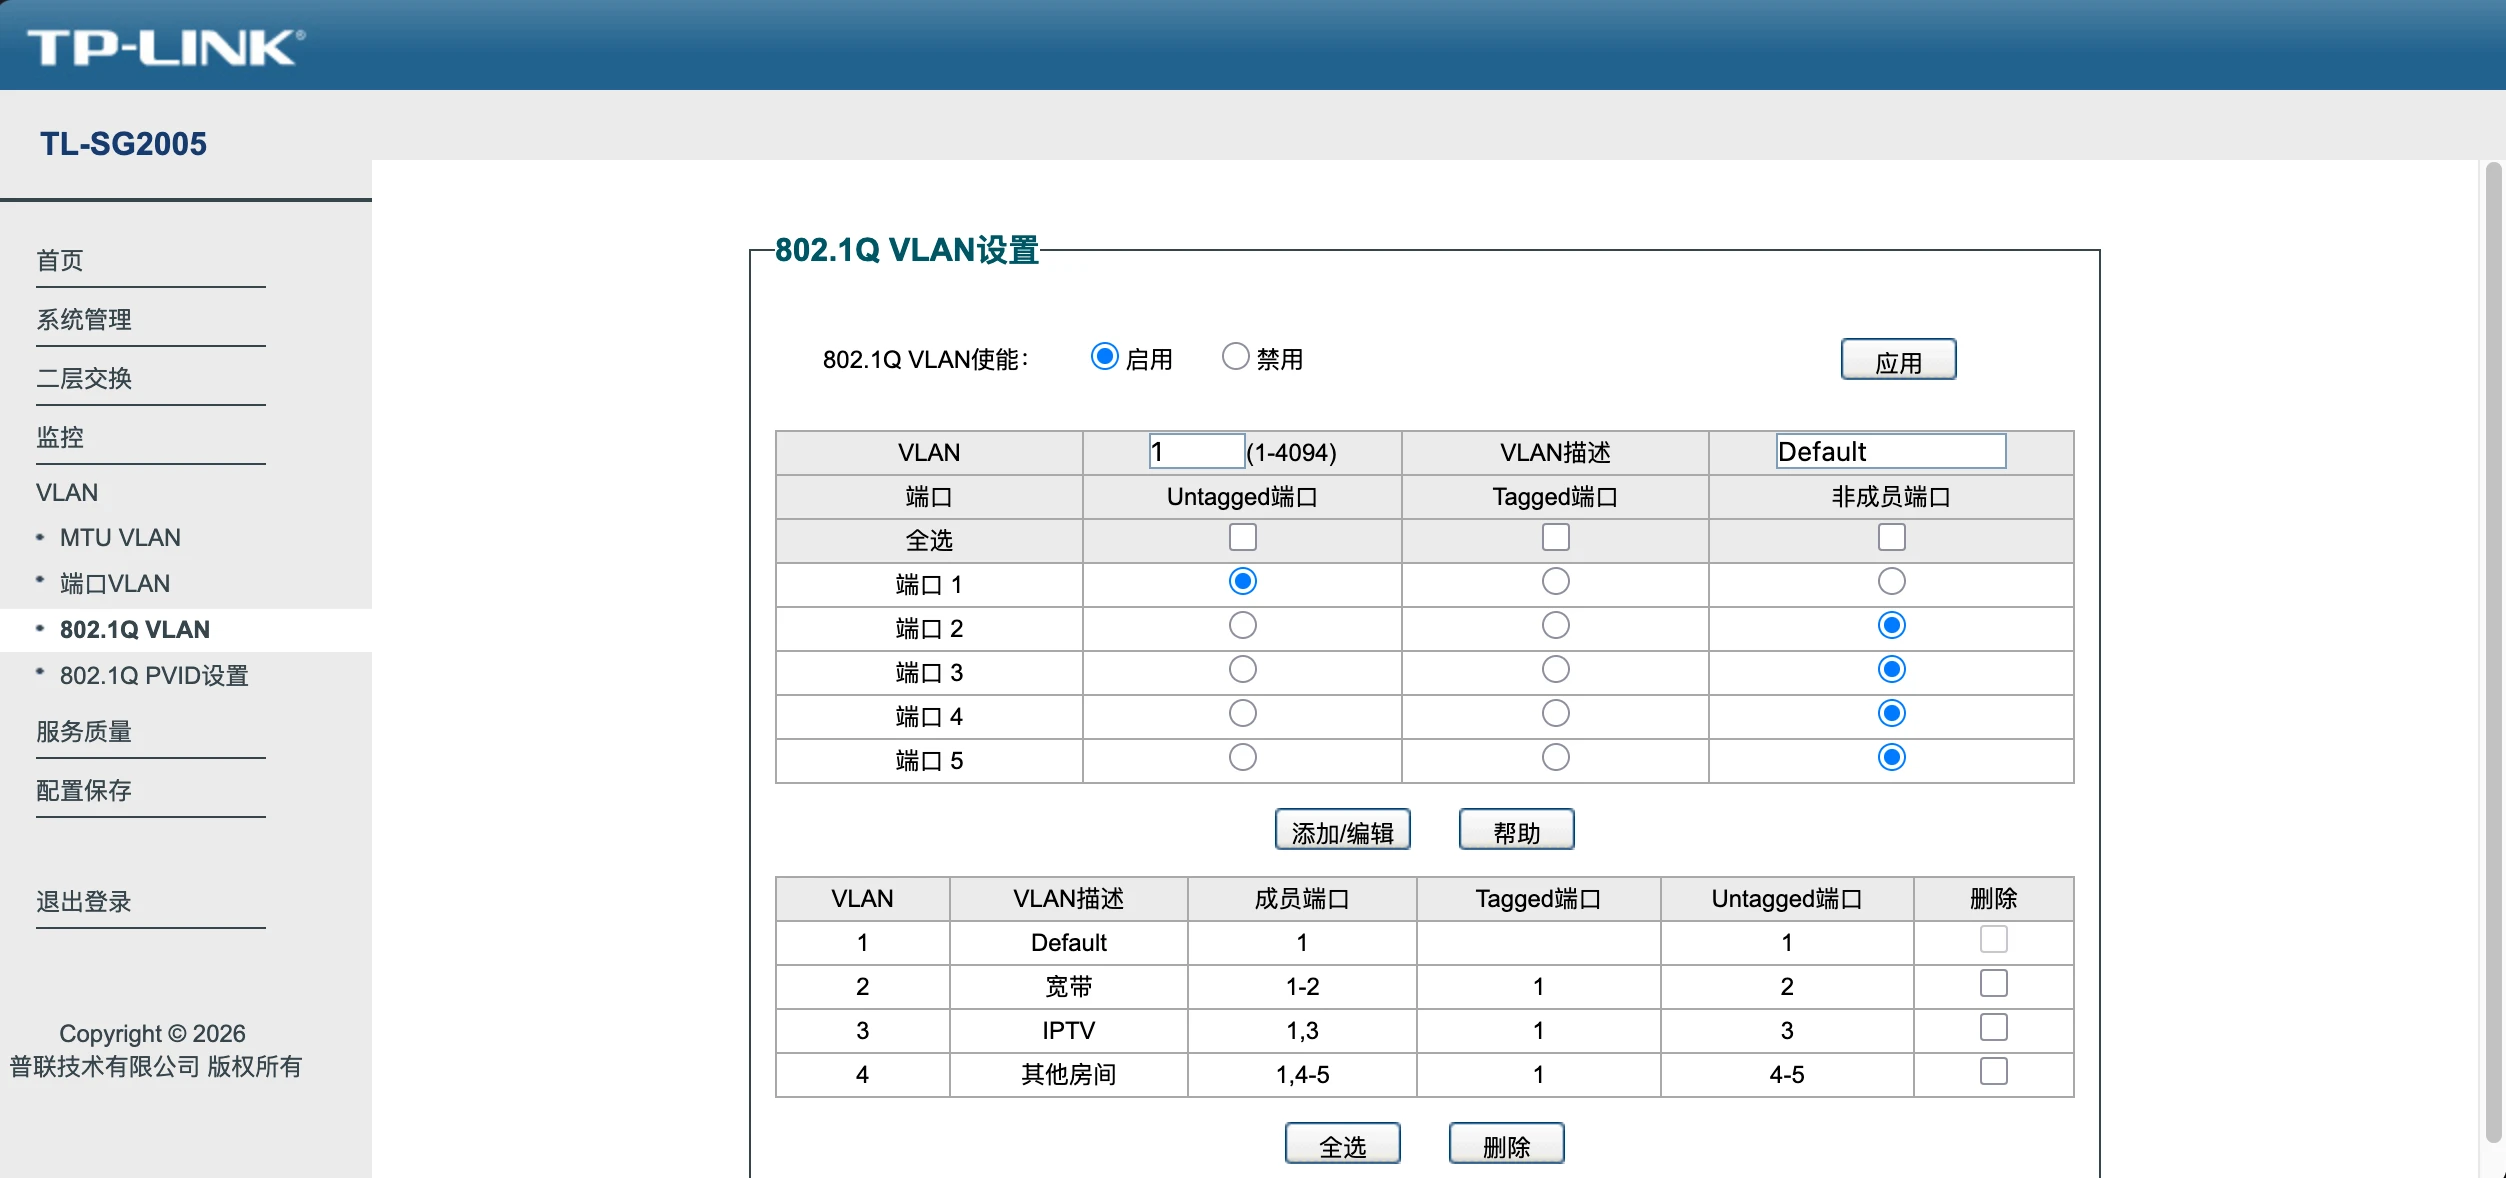Click the IPTV description cell
Image resolution: width=2506 pixels, height=1178 pixels.
click(x=1068, y=1031)
